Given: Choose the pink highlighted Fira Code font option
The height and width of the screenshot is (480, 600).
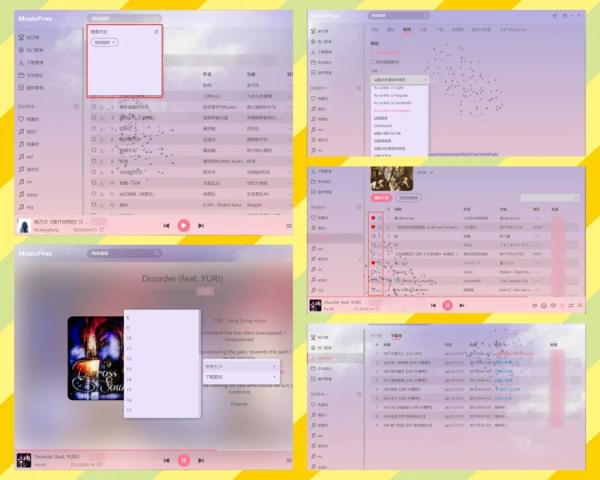Looking at the screenshot, I should click(x=390, y=110).
